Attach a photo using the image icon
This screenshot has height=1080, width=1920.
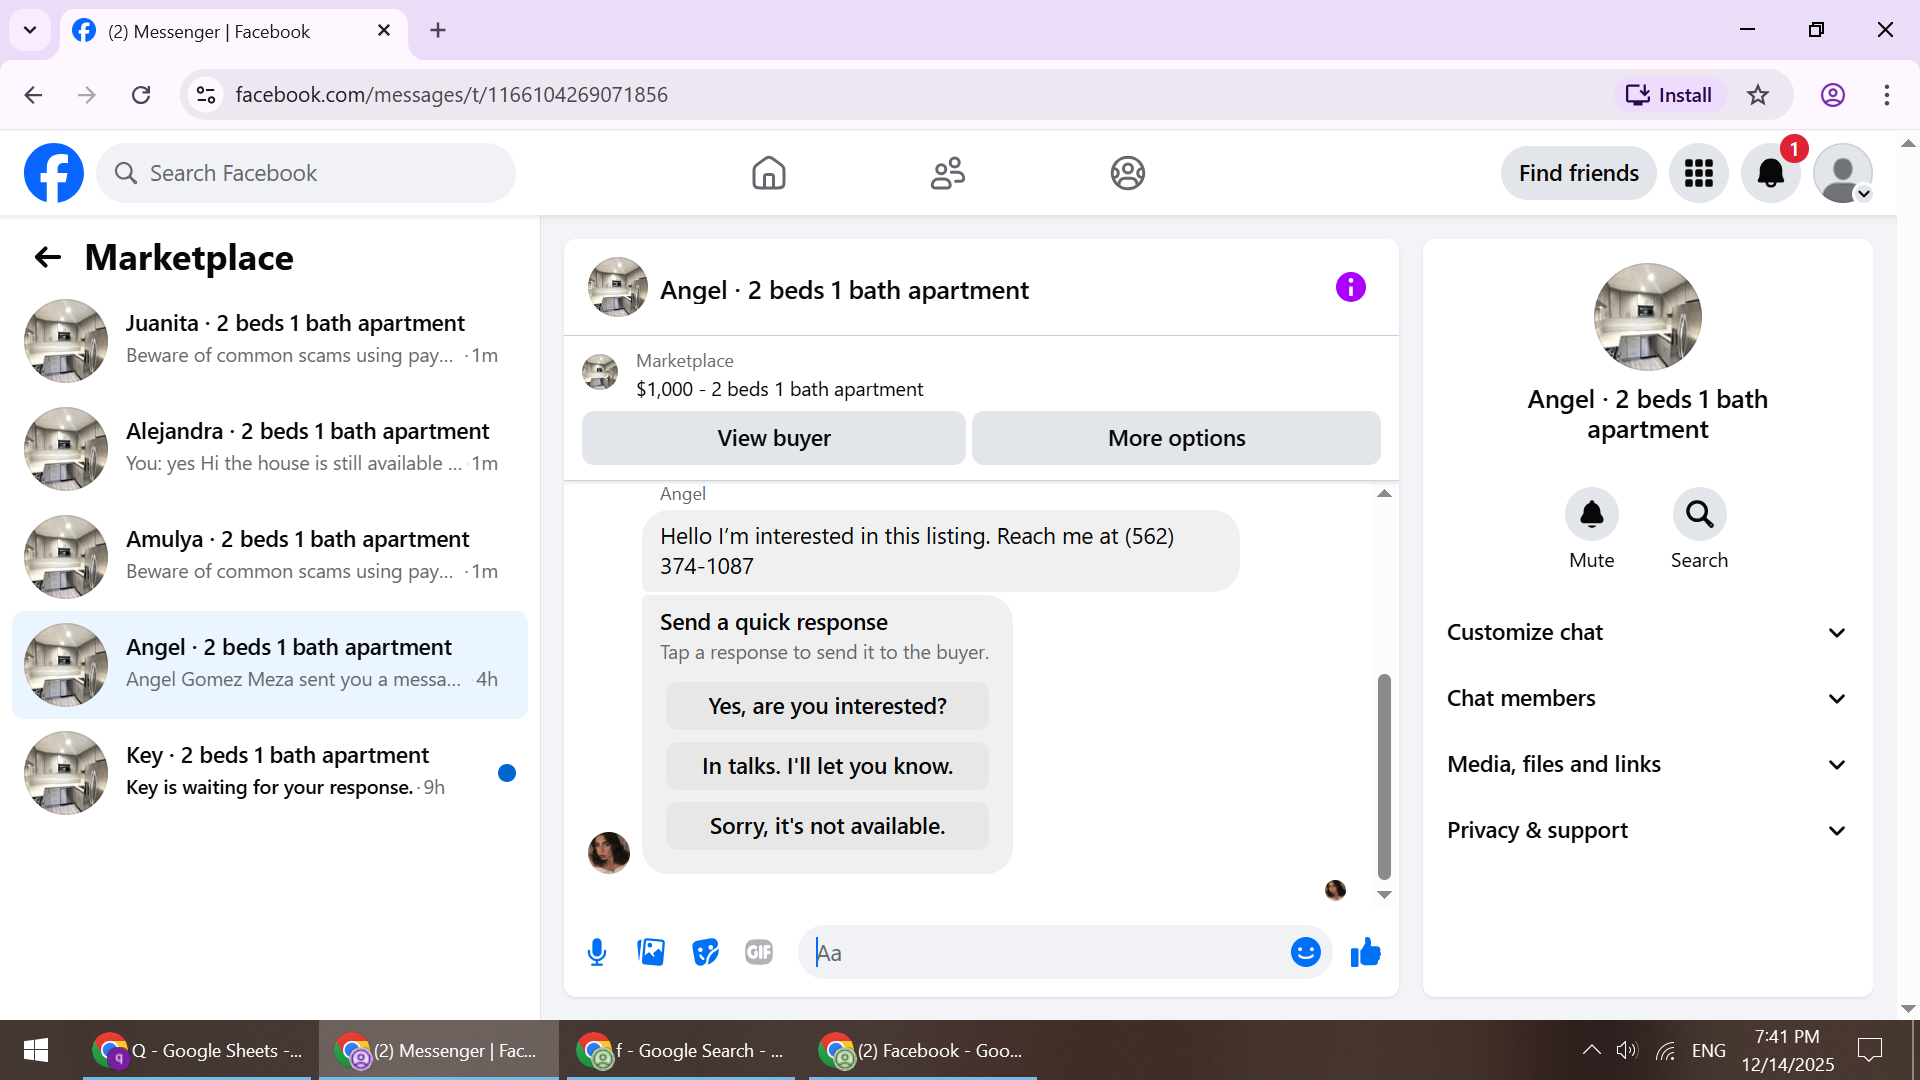click(651, 952)
